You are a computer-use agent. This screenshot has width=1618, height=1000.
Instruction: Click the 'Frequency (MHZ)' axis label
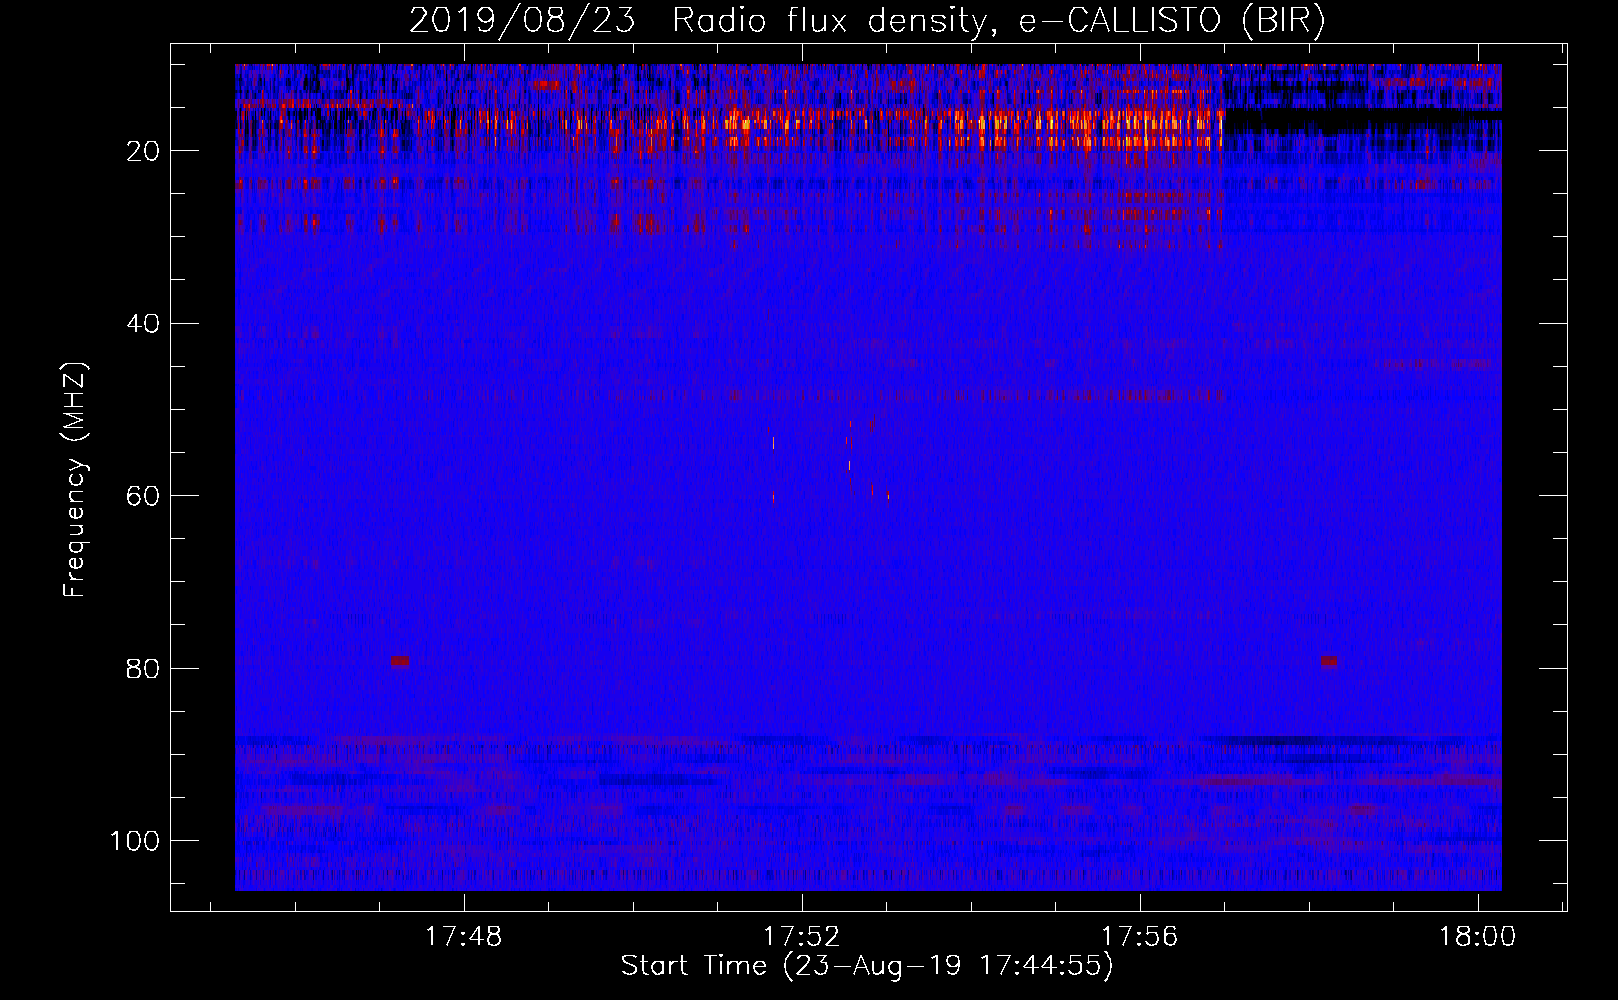click(x=75, y=480)
